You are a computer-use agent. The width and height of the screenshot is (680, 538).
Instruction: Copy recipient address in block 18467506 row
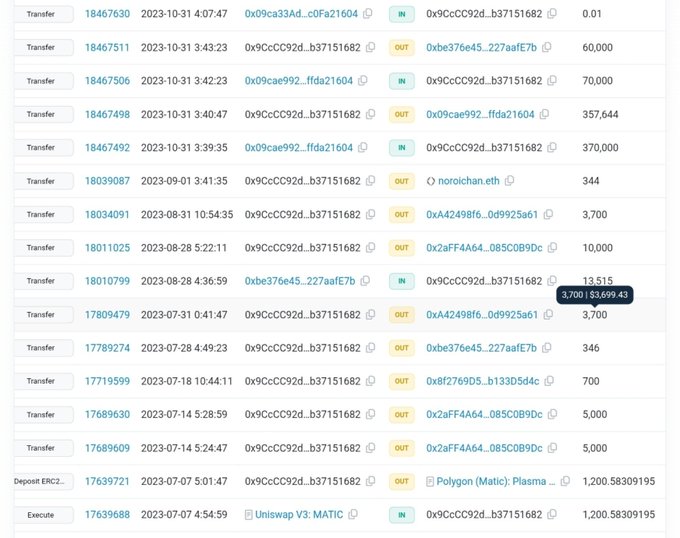click(x=552, y=81)
